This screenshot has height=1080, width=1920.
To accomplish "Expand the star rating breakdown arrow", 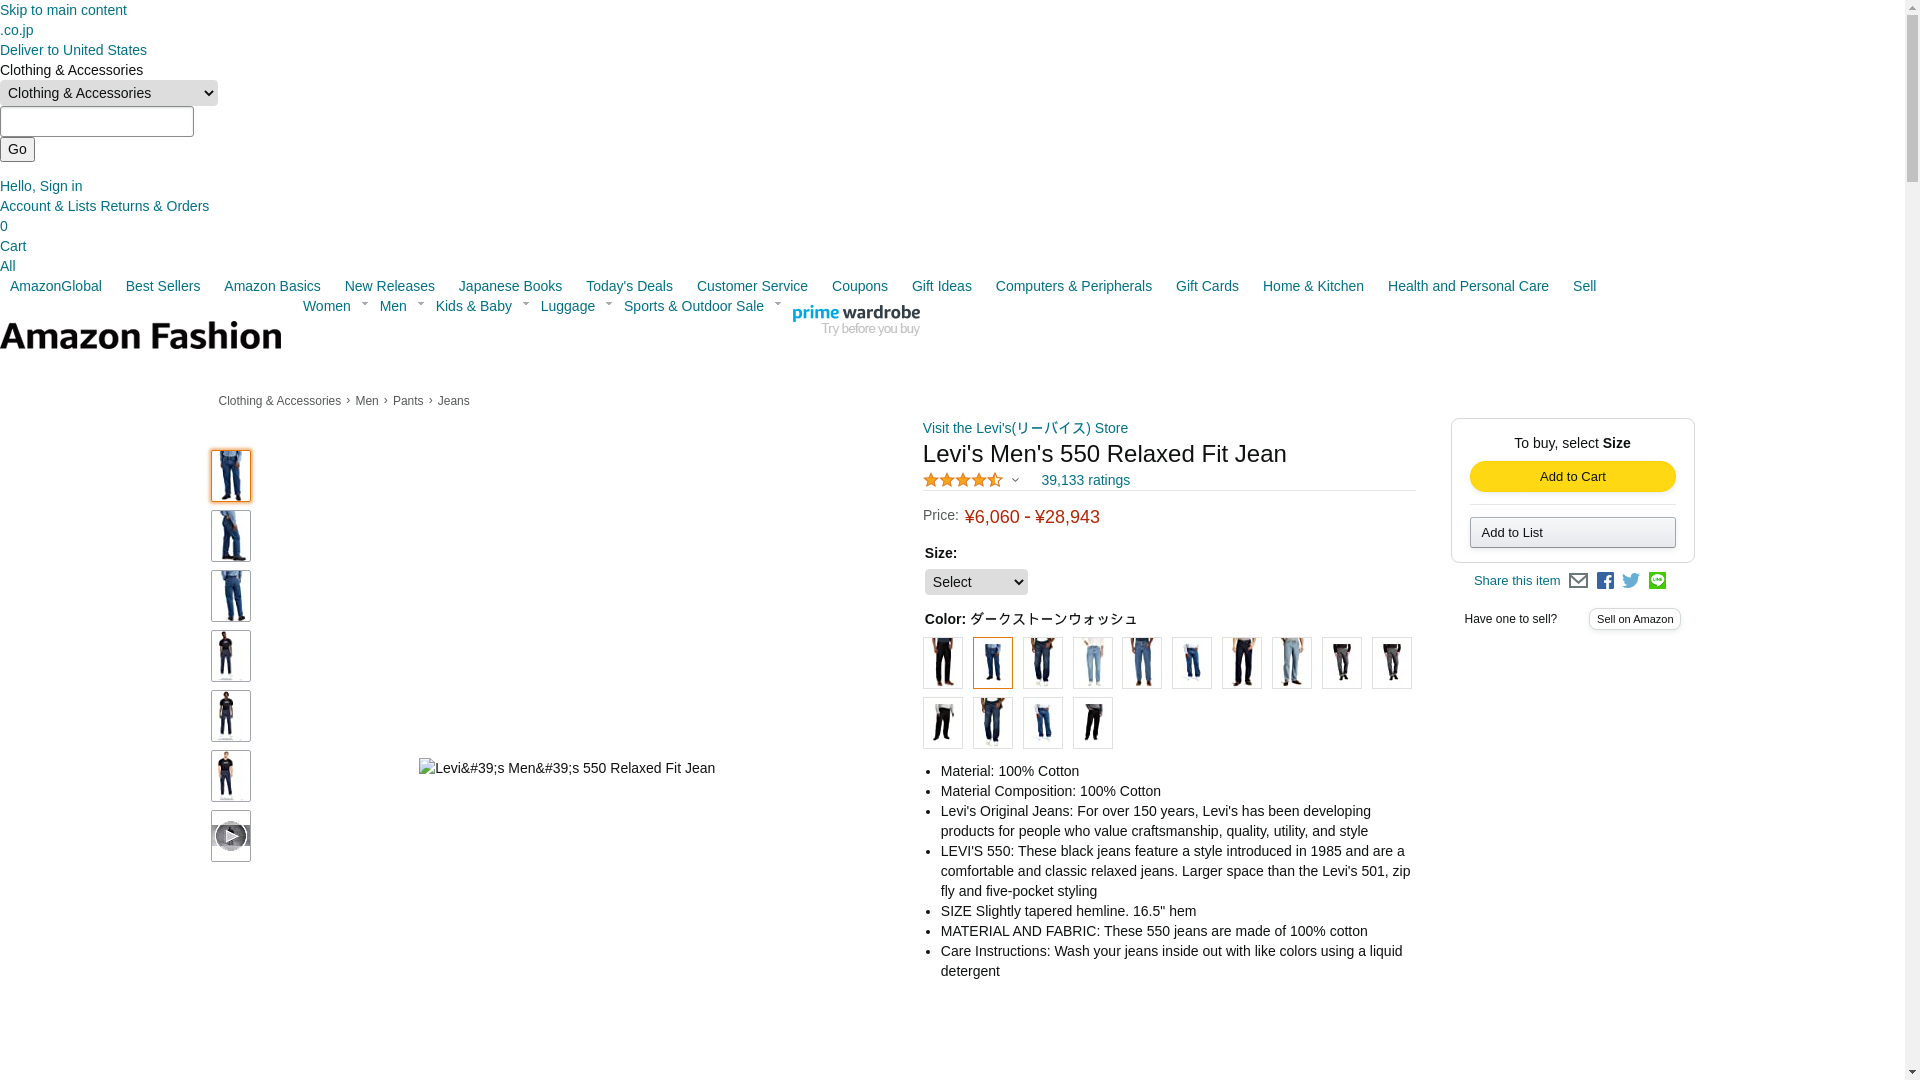I will pyautogui.click(x=1015, y=480).
